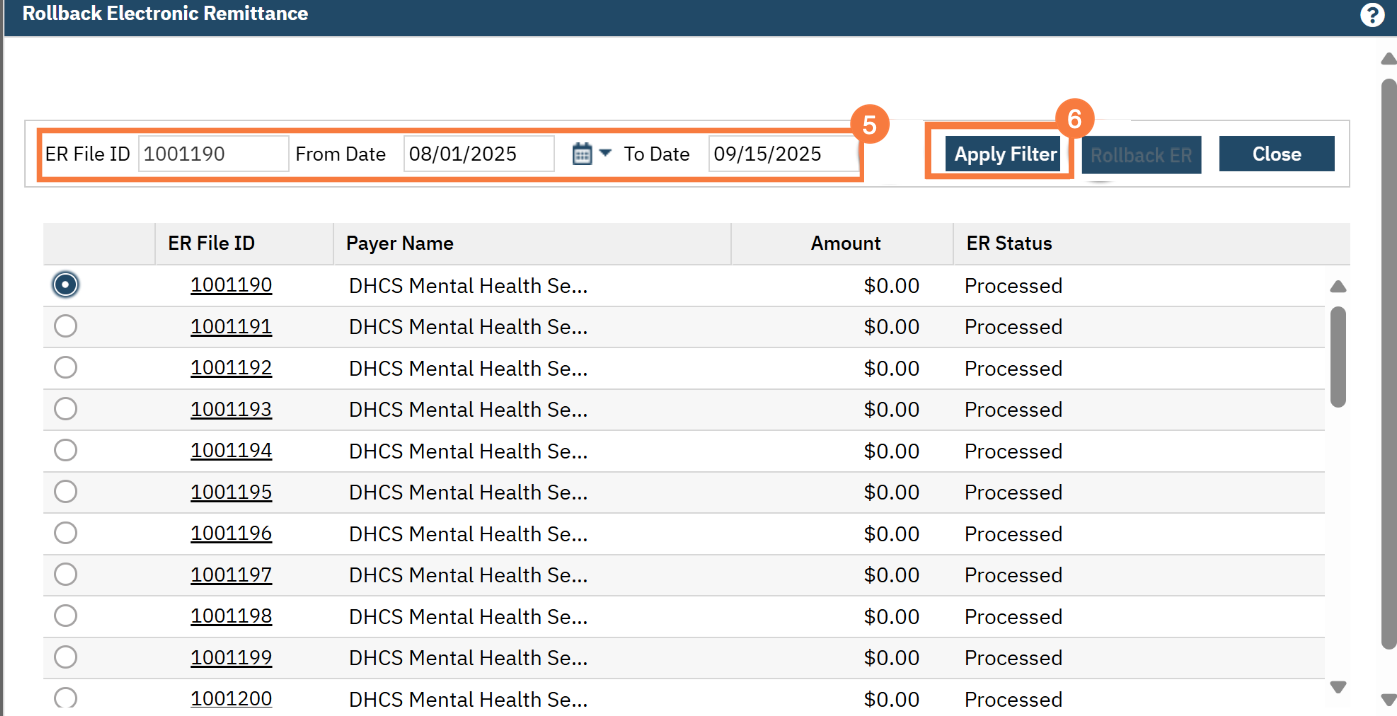Select radio button for ER file 1001193
The image size is (1397, 716).
(x=65, y=409)
